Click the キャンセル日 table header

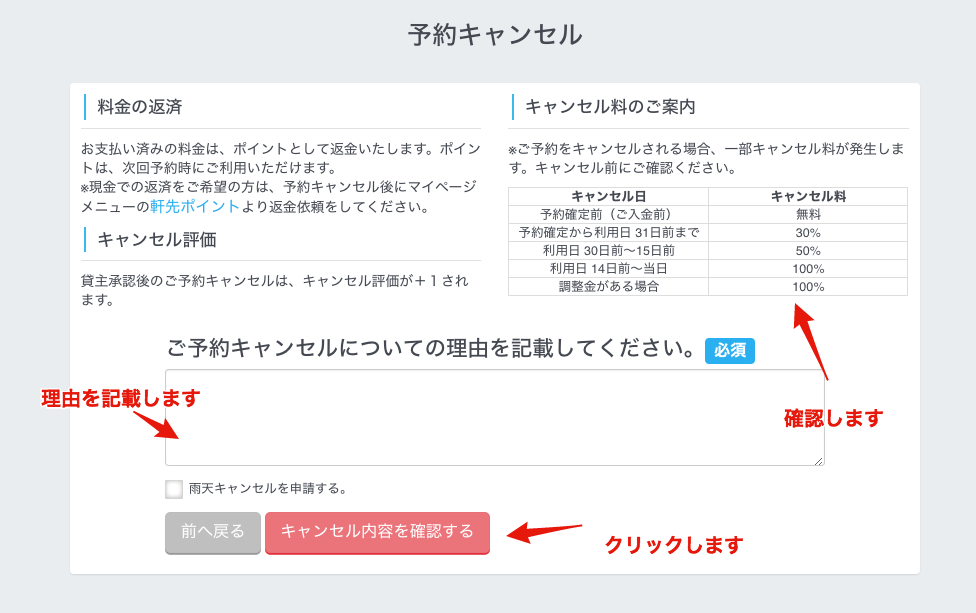[608, 197]
